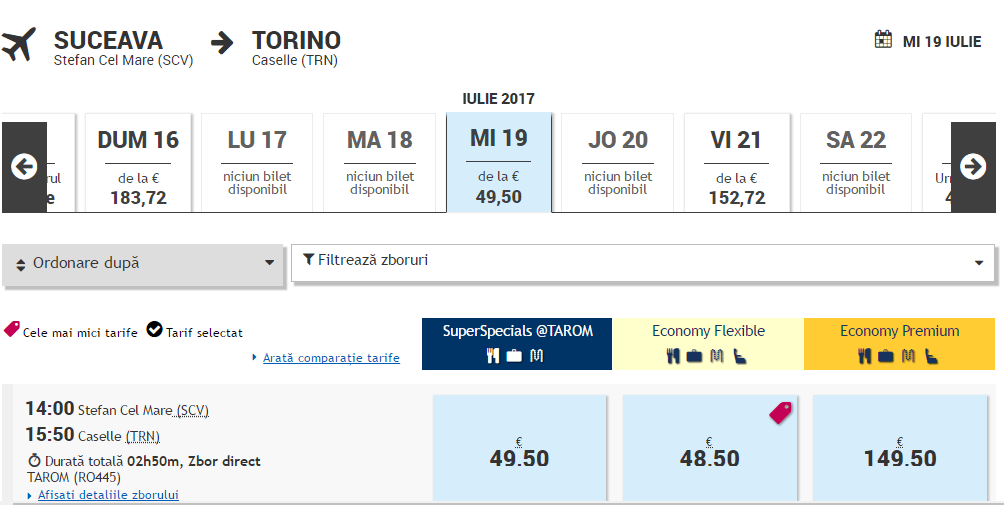
Task: Click the seat icon under Economy Premium
Action: pos(931,355)
